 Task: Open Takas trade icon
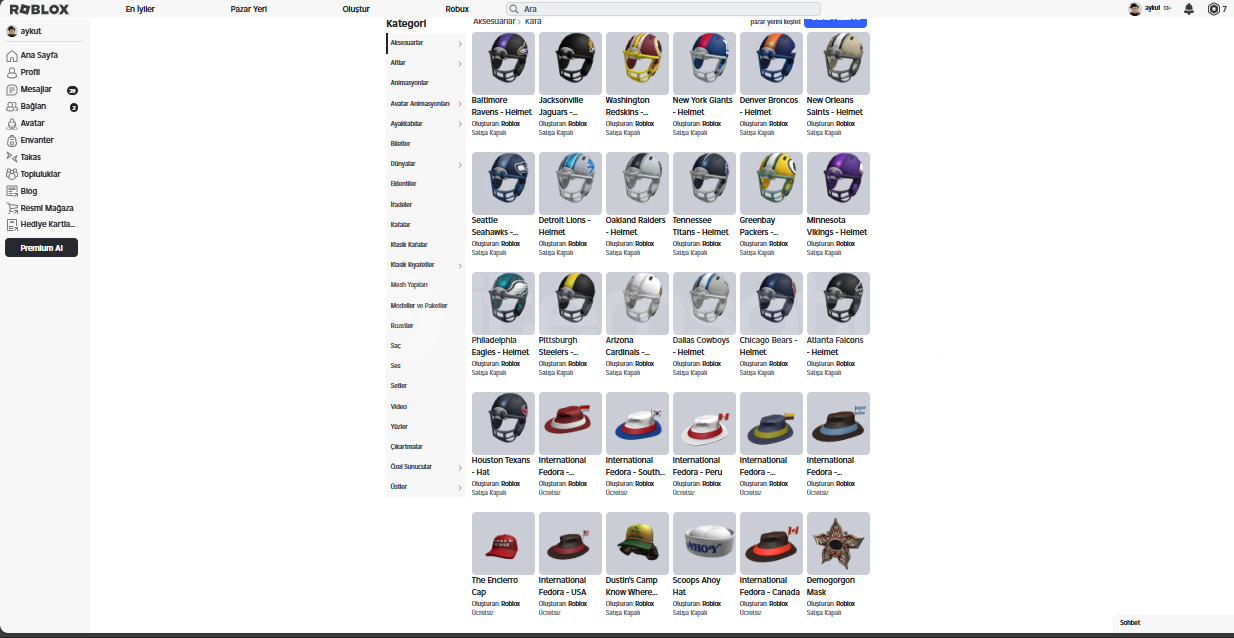[12, 157]
